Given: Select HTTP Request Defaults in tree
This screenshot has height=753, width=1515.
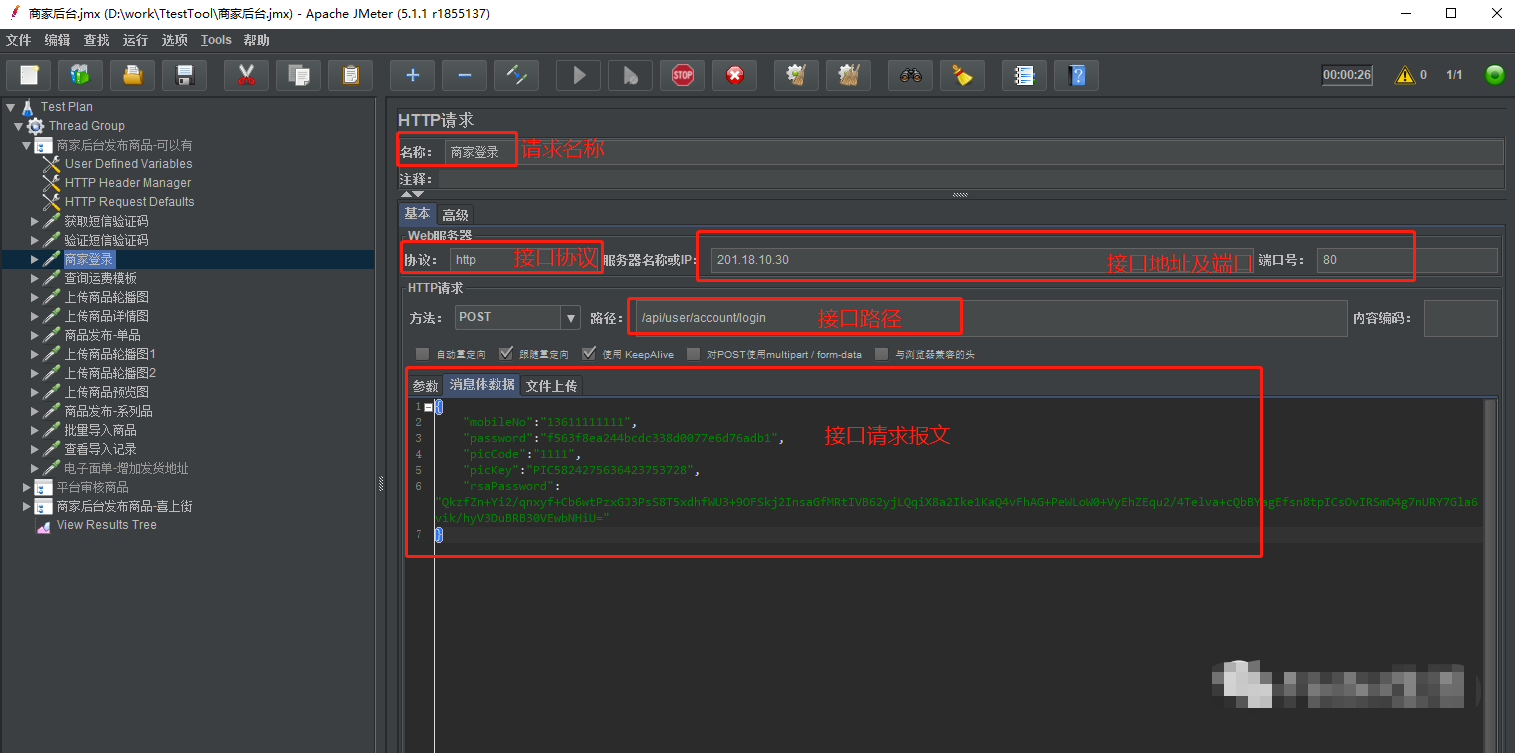Looking at the screenshot, I should pos(129,202).
